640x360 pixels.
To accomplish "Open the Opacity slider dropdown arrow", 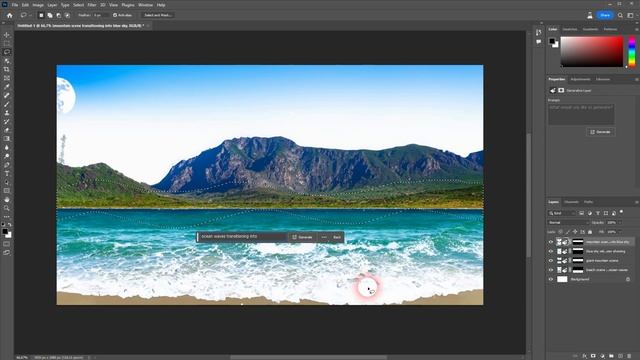I will 620,222.
